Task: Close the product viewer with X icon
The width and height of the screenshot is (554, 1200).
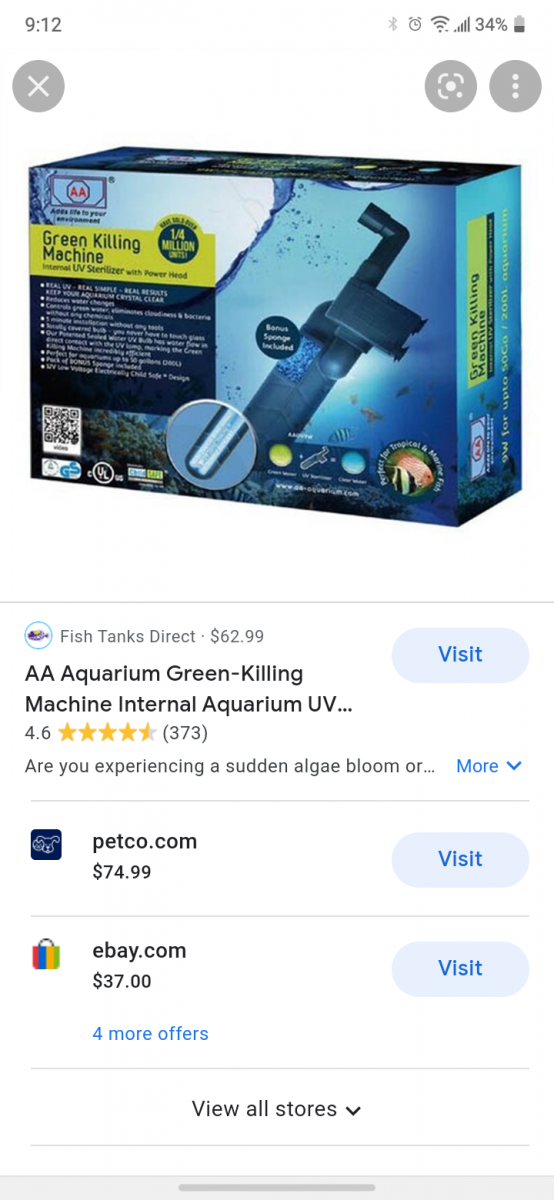Action: [x=38, y=86]
